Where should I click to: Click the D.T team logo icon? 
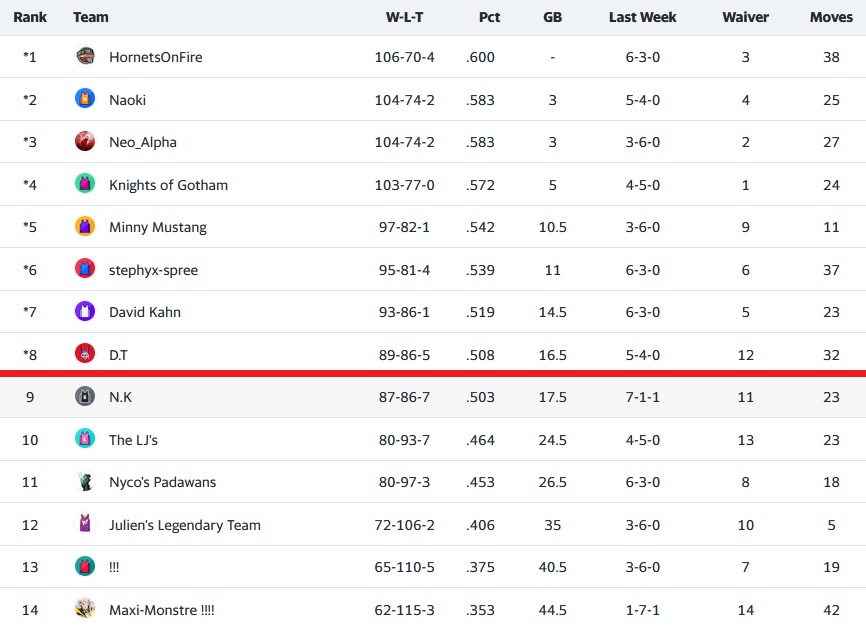[x=85, y=354]
